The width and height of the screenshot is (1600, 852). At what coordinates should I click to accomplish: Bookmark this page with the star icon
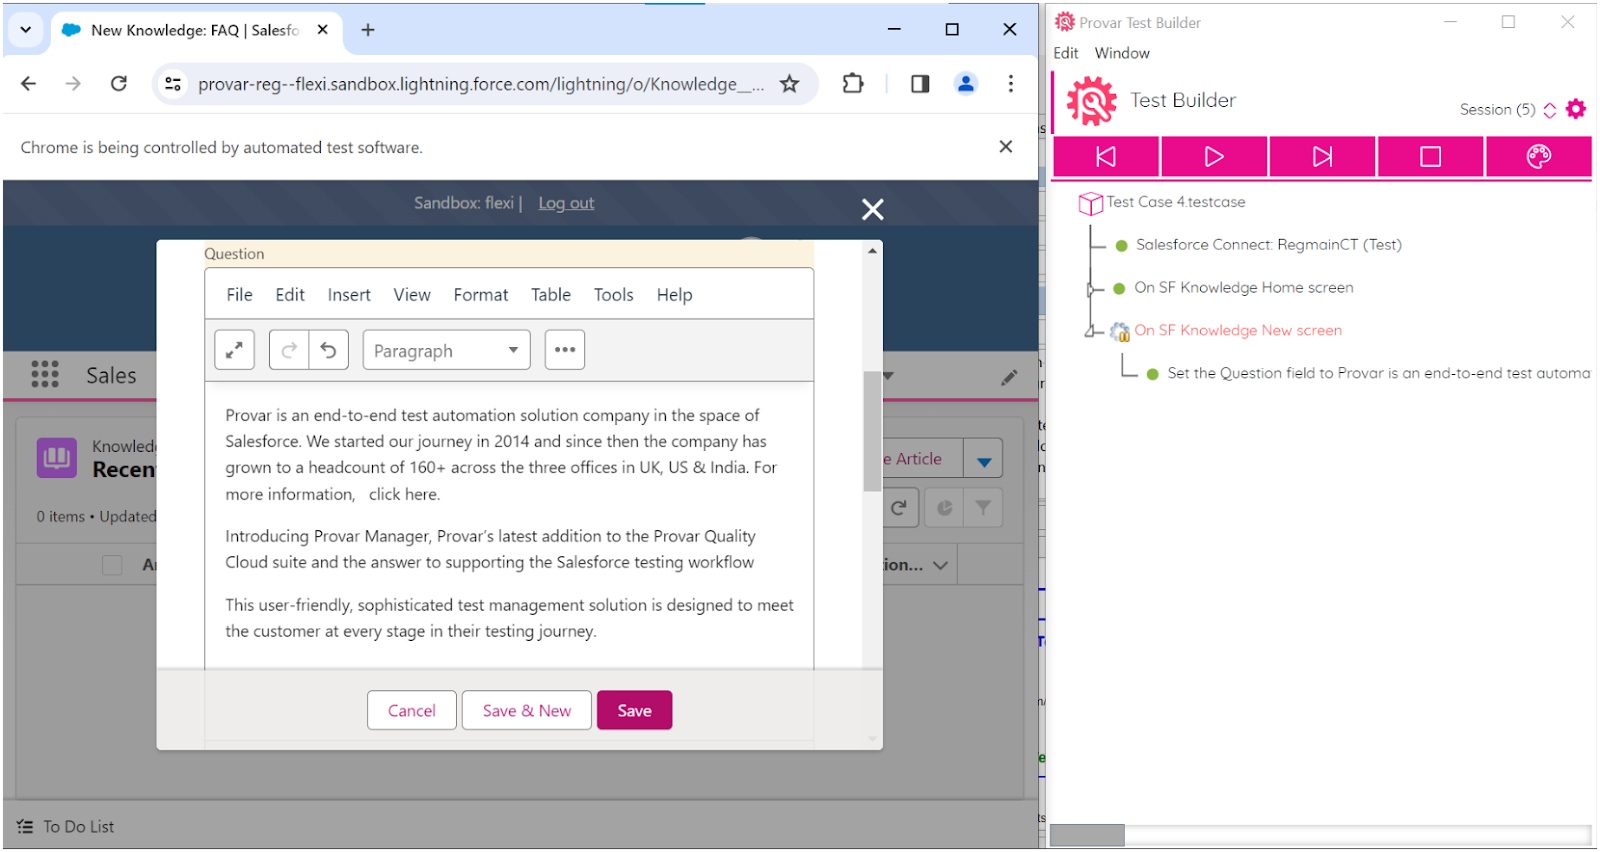coord(790,84)
